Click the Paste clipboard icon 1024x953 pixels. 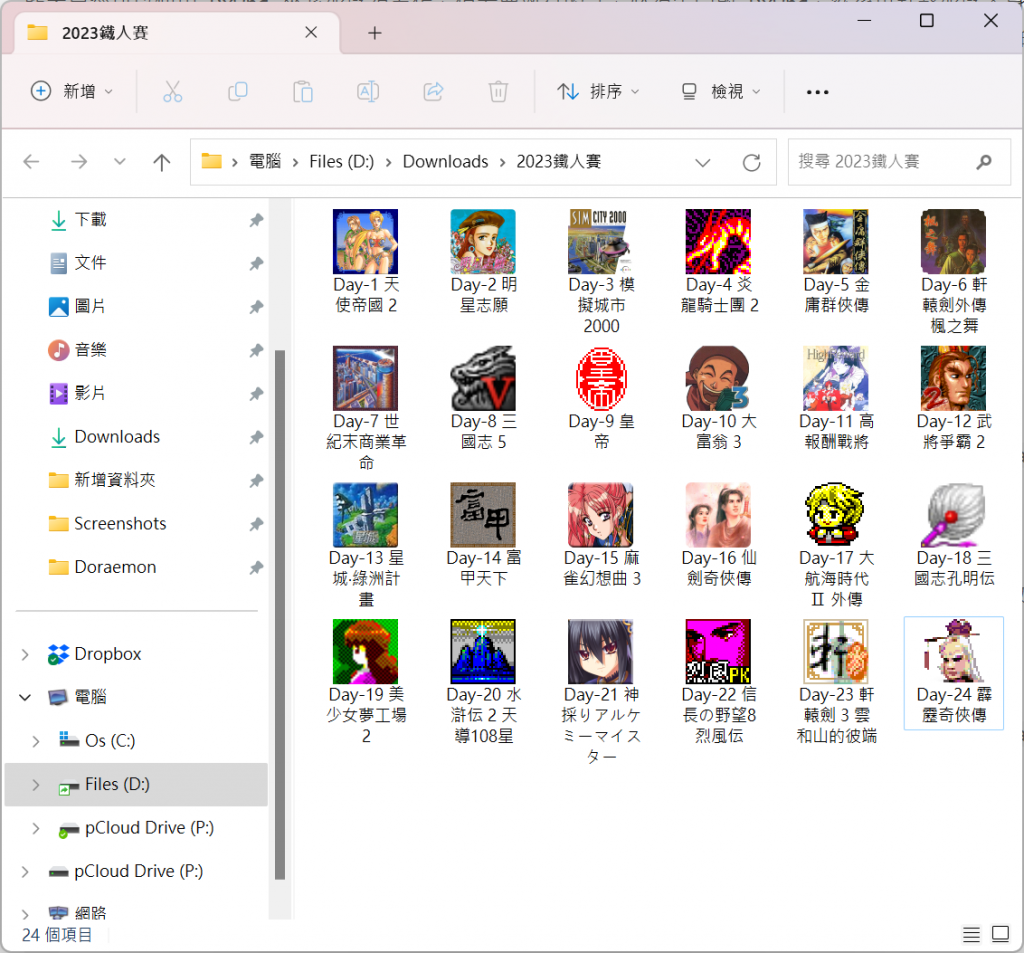tap(303, 91)
